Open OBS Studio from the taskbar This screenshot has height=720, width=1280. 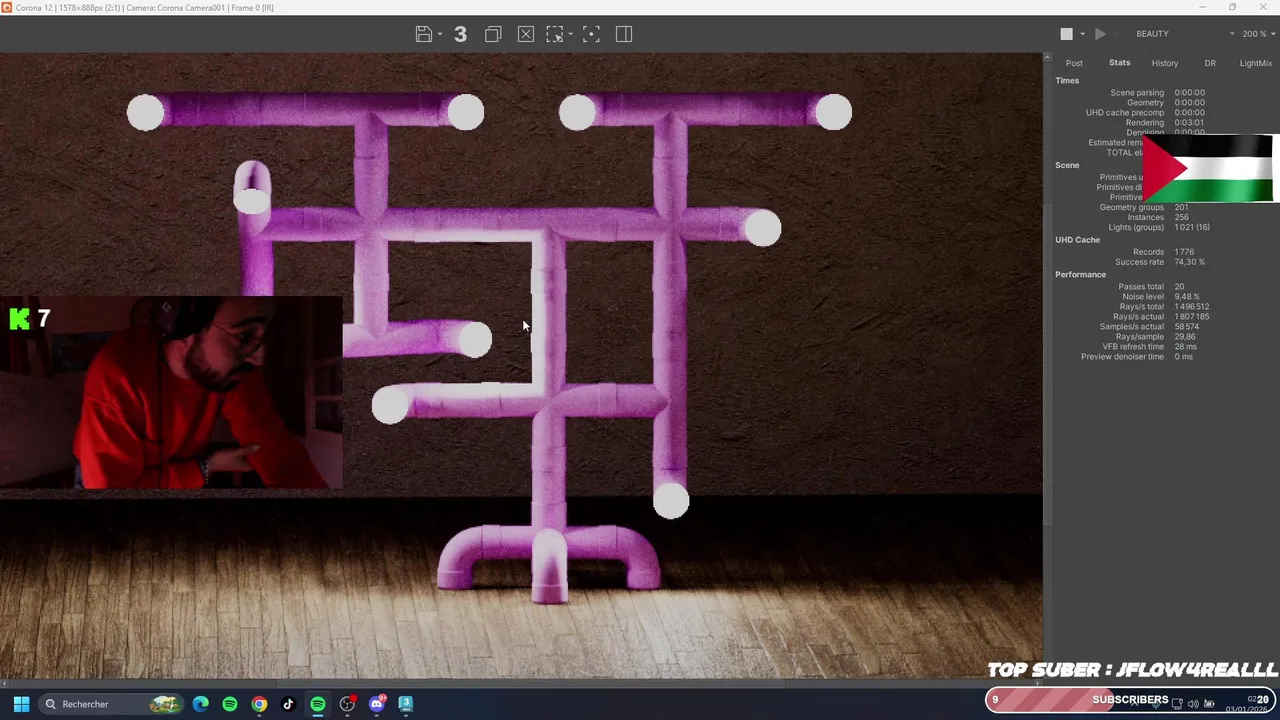point(347,704)
